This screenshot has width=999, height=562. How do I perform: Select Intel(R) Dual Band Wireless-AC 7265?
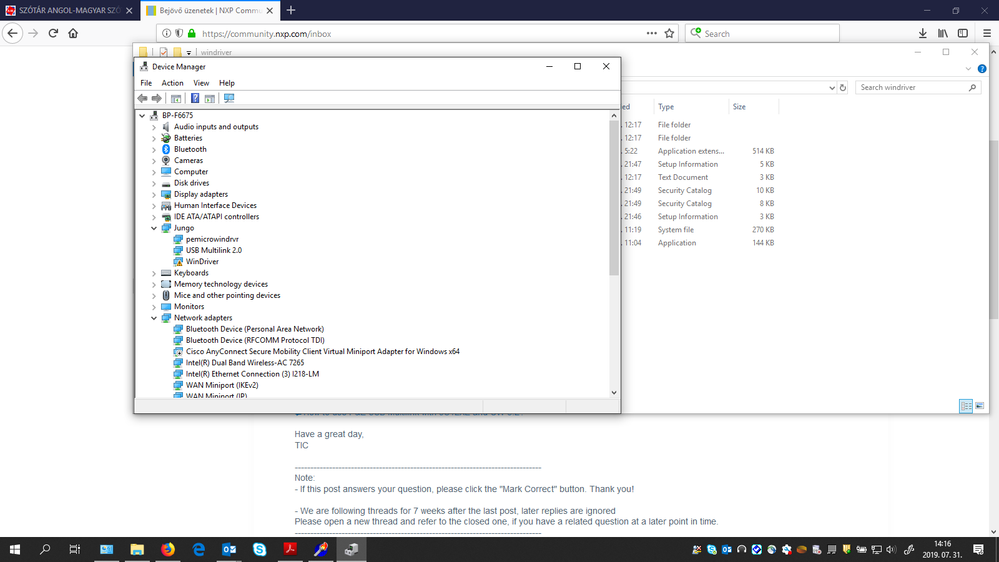[x=245, y=363]
